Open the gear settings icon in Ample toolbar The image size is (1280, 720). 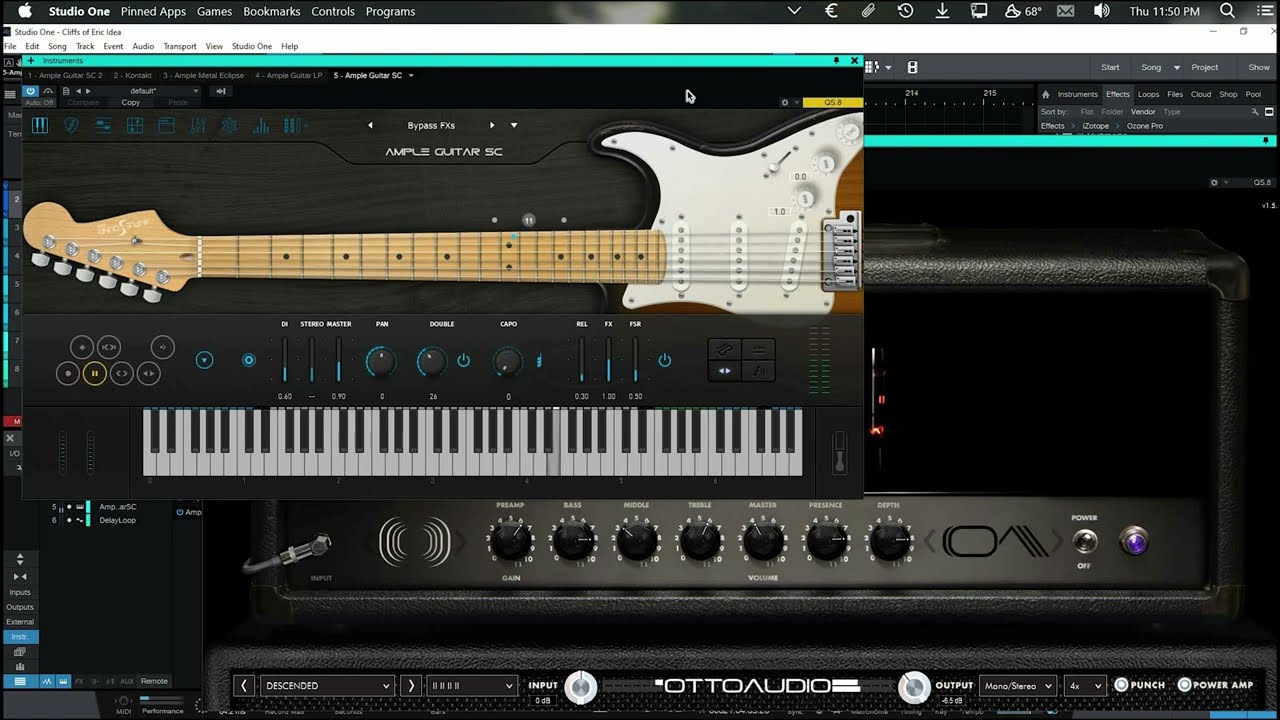(x=229, y=126)
